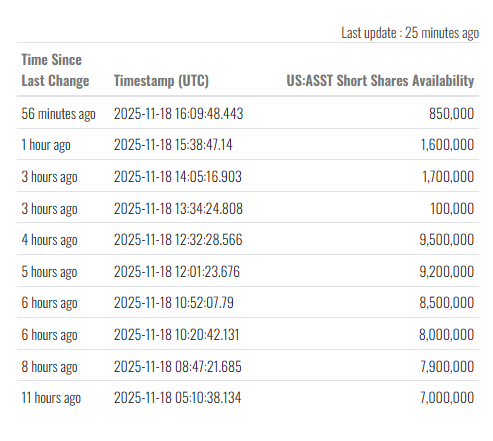Screen dimensions: 493x441
Task: Click the "Time Since Last Change" column header
Action: click(x=55, y=70)
